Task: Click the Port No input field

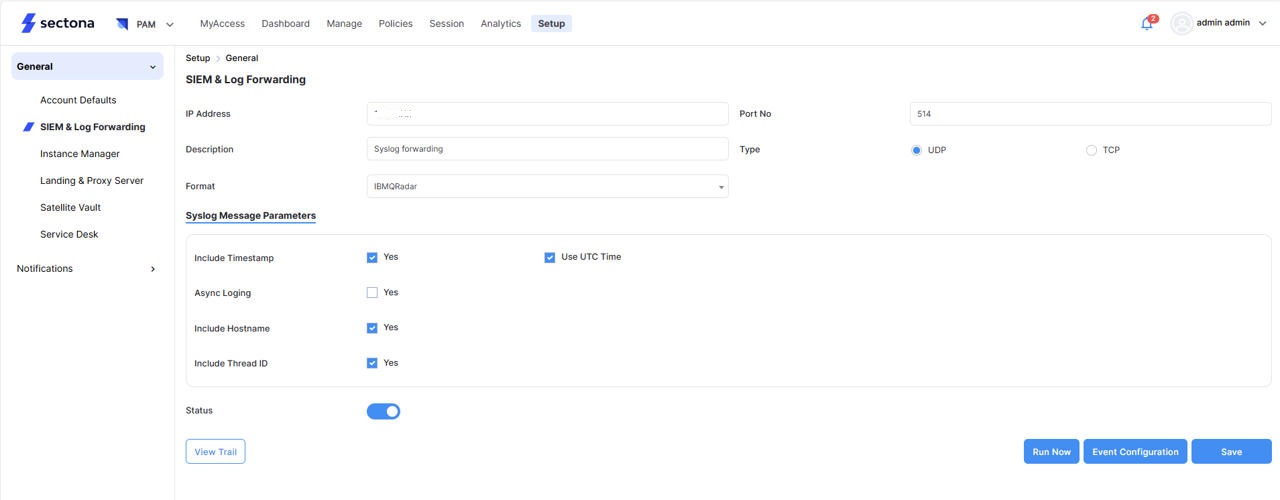Action: point(1090,114)
